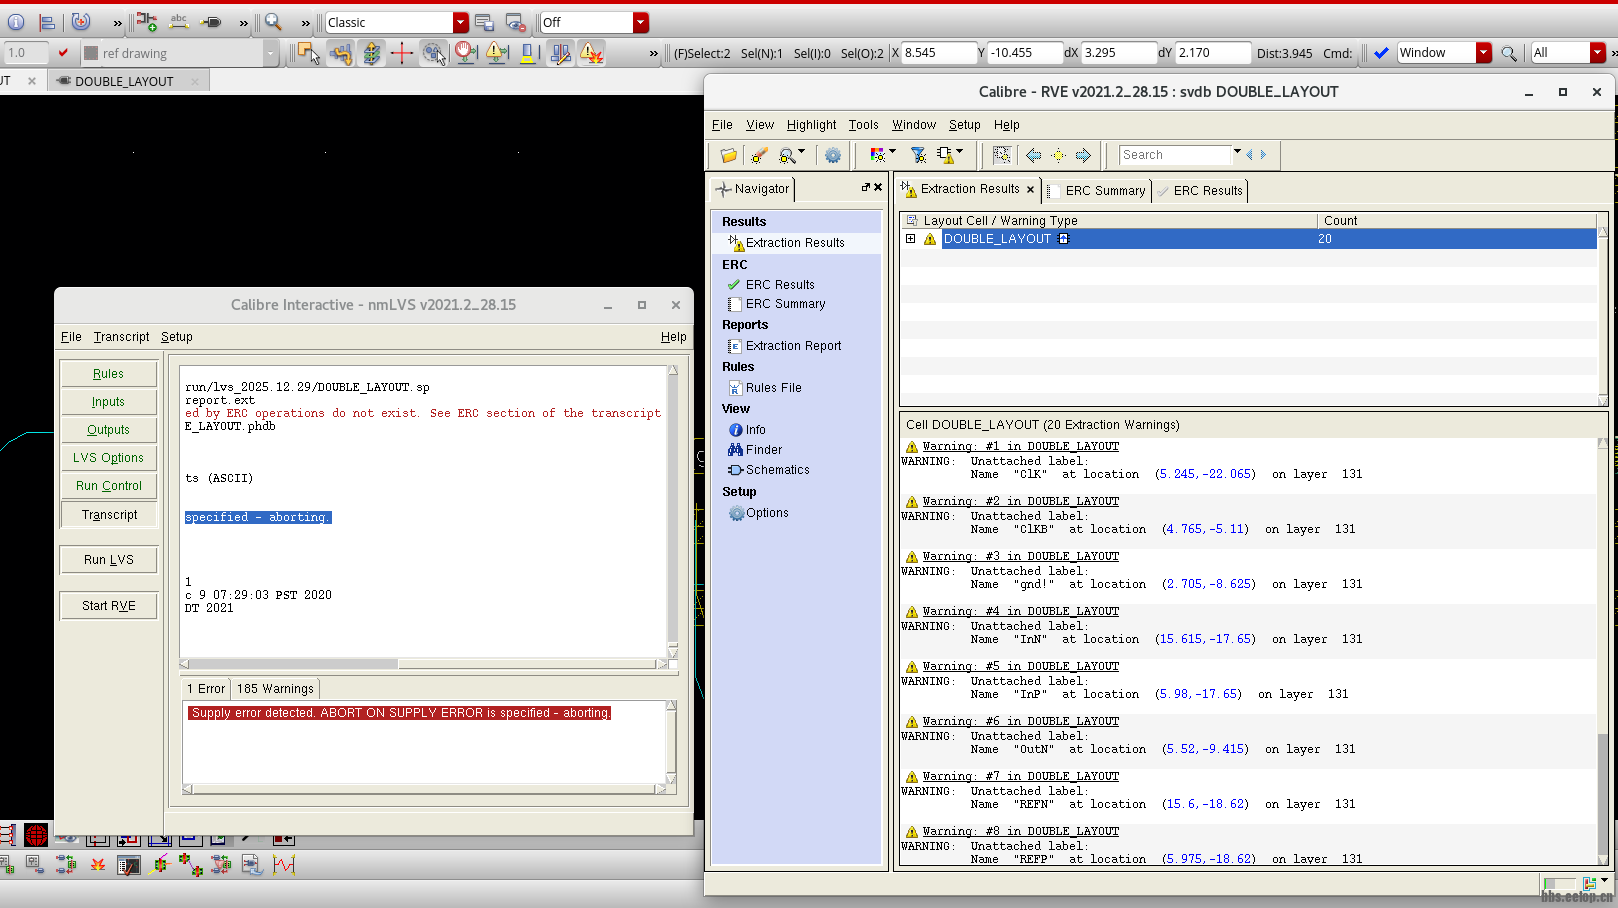Click the blue gear options icon in RVE
Viewport: 1618px width, 908px height.
click(832, 155)
